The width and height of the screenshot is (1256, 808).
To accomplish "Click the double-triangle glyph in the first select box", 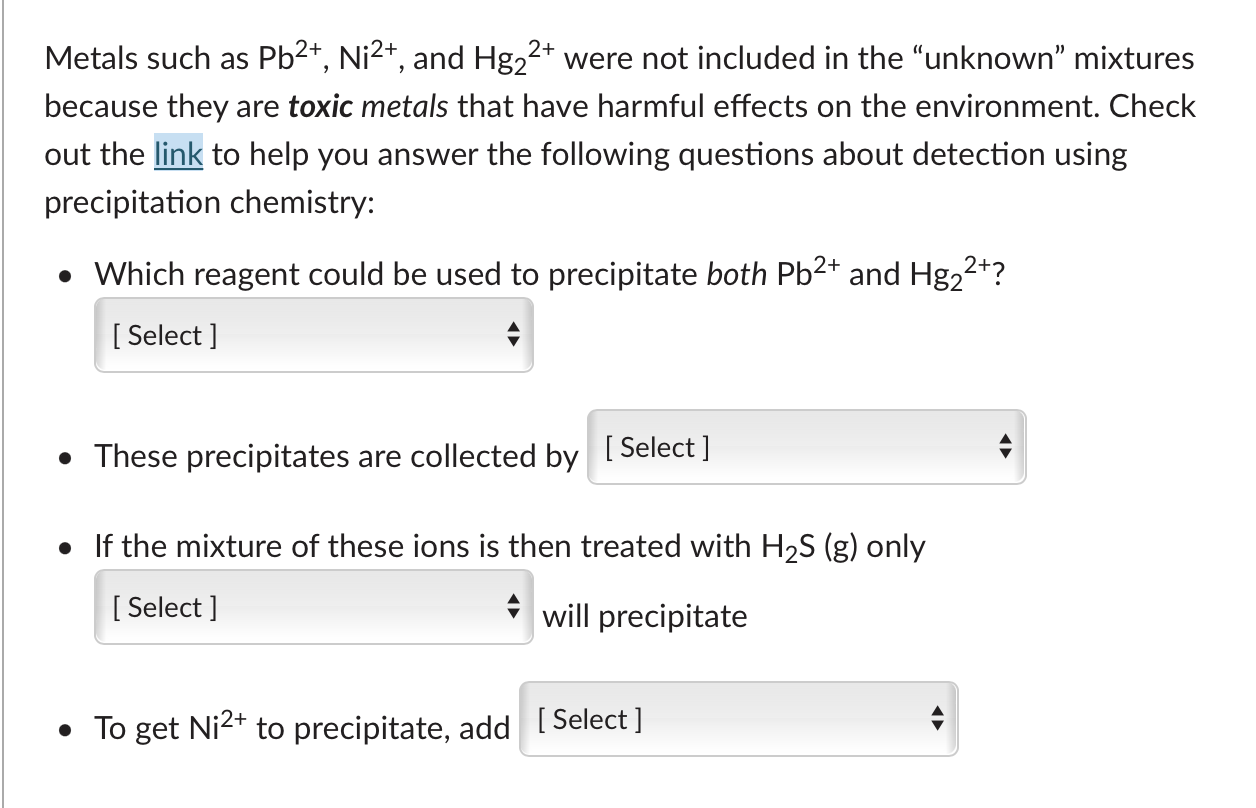I will click(514, 335).
